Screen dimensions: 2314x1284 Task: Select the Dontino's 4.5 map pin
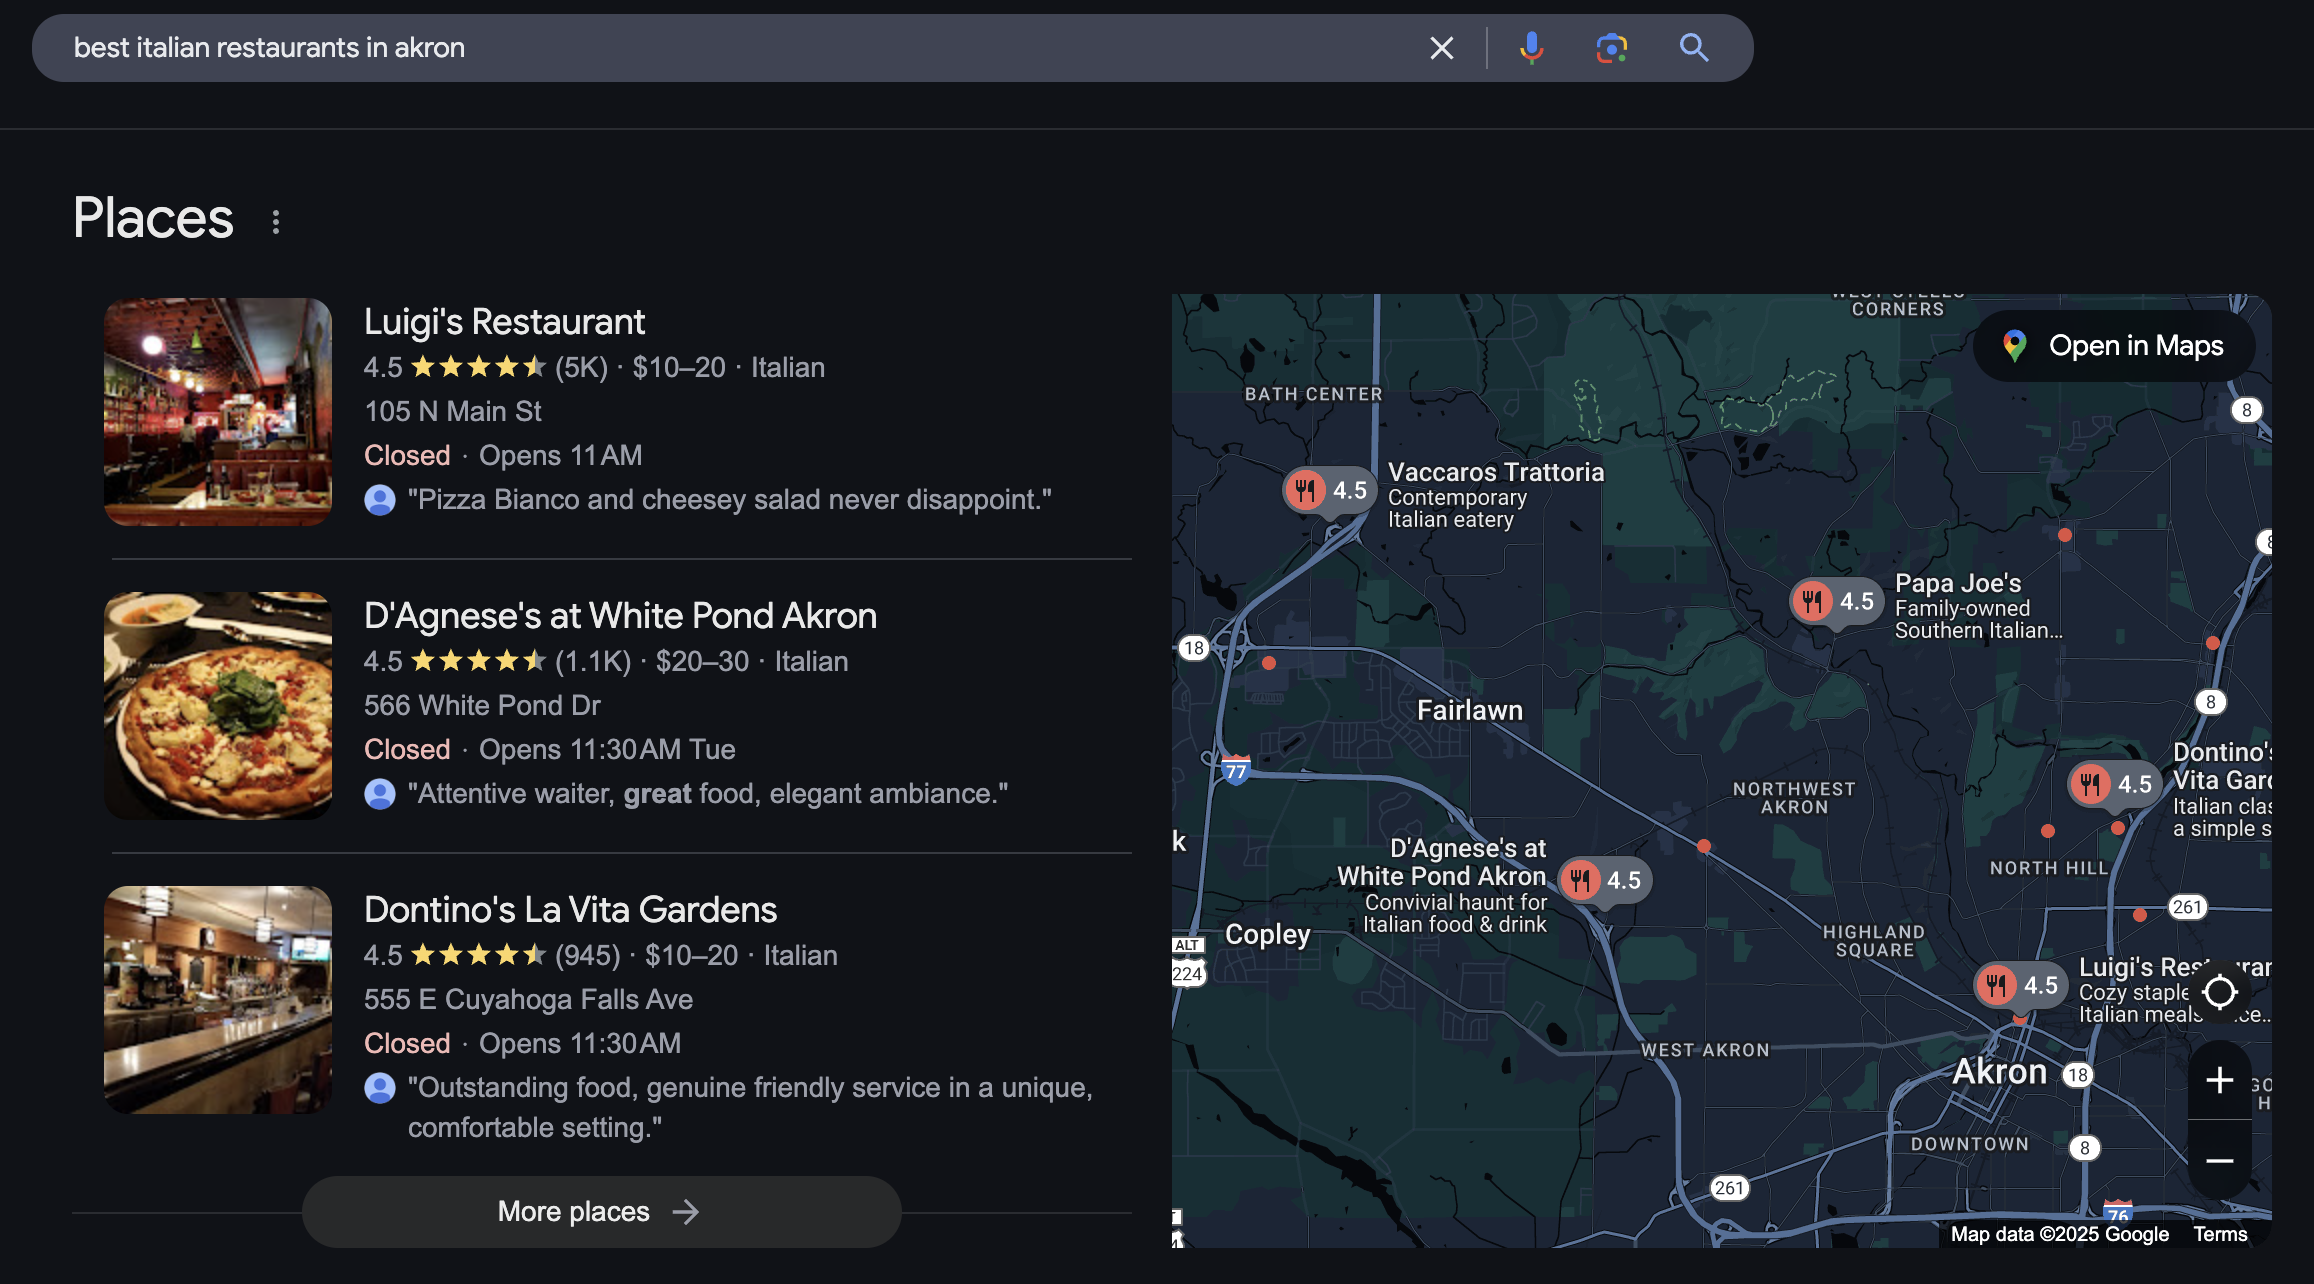coord(2115,785)
